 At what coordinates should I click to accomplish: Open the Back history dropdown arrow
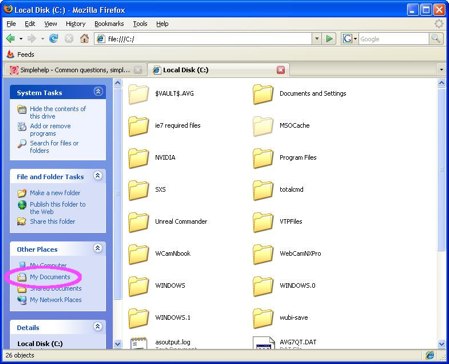pos(21,39)
